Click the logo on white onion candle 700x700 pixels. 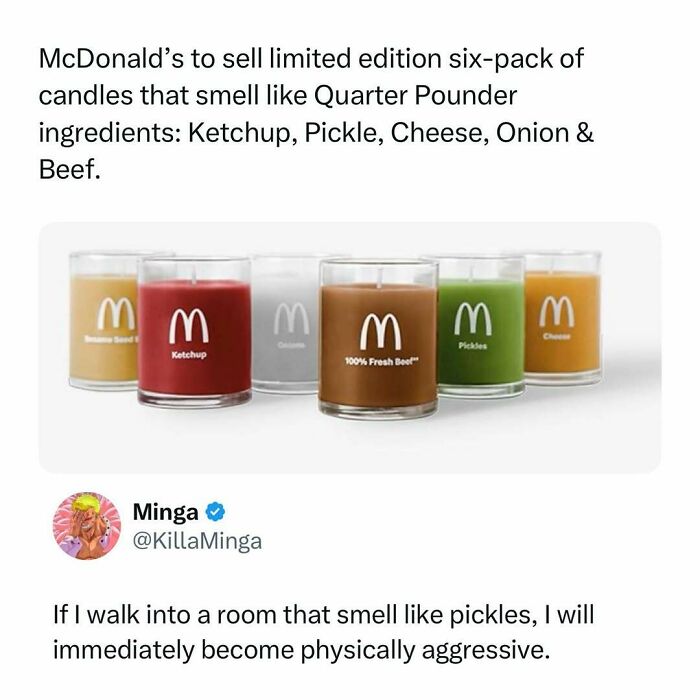(290, 319)
